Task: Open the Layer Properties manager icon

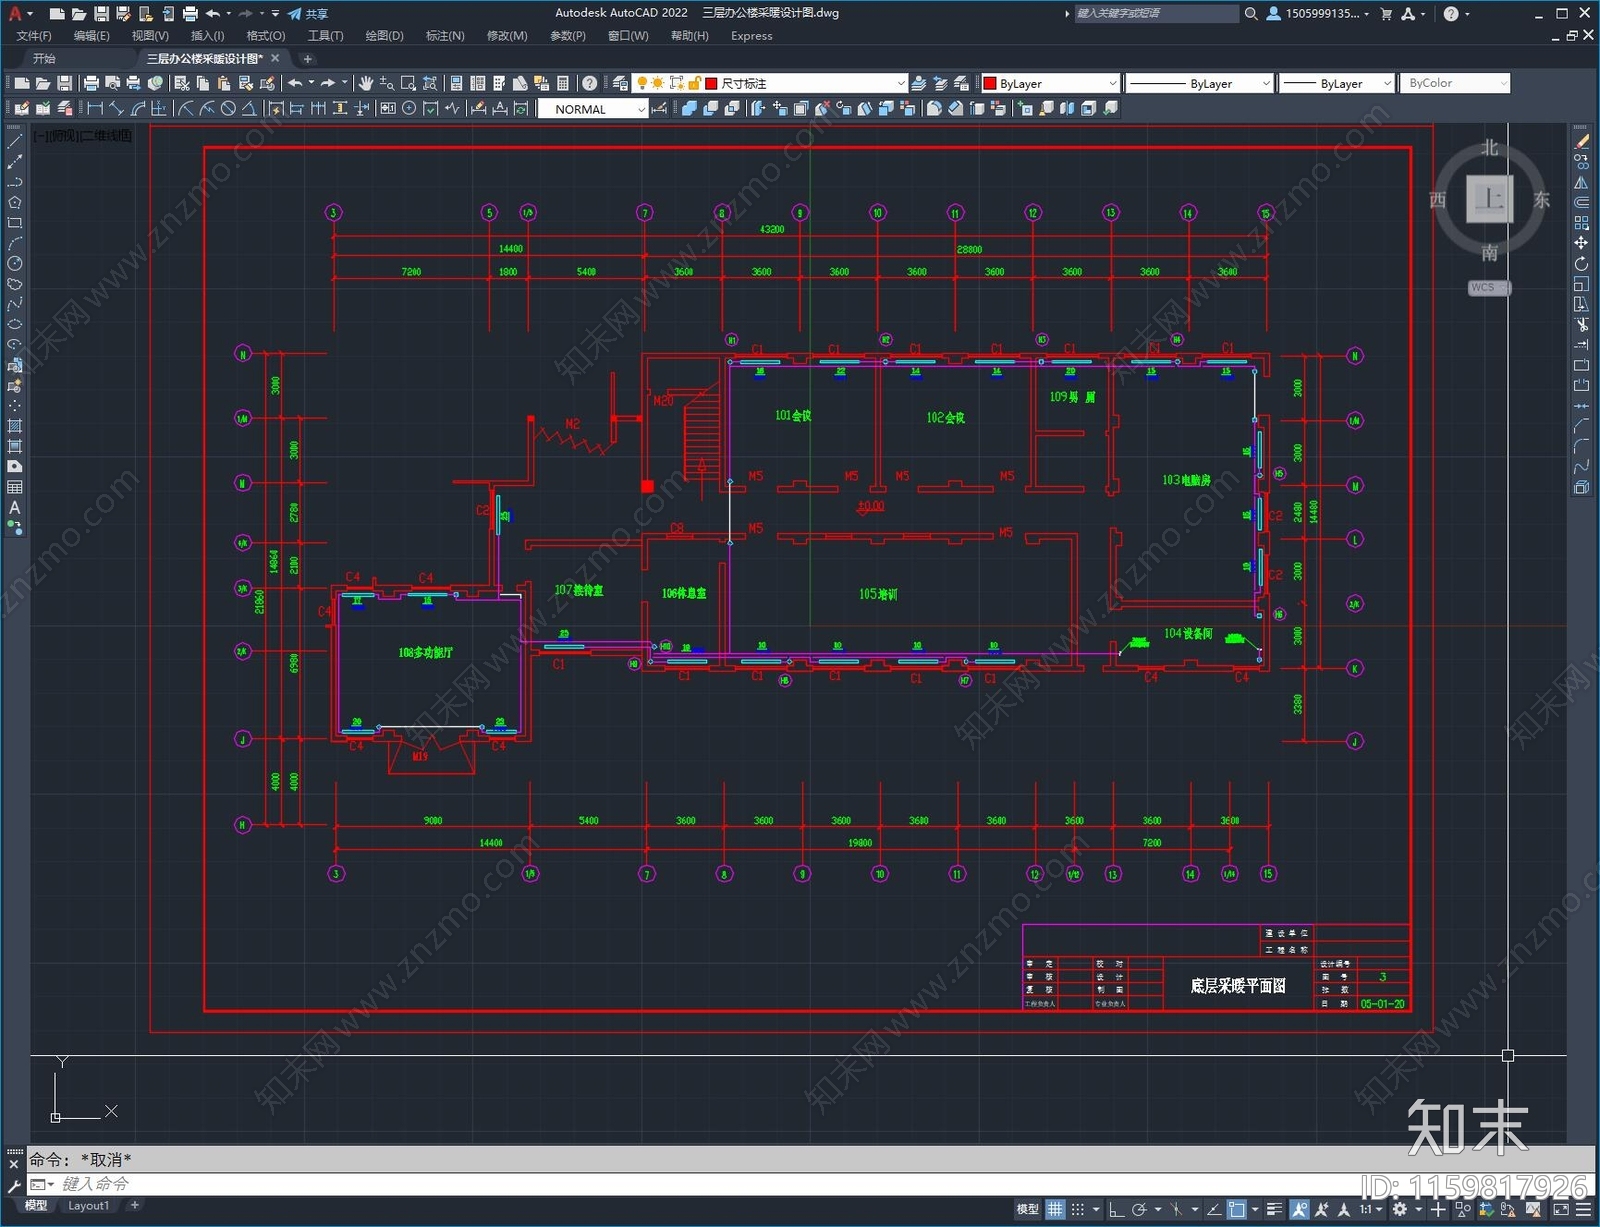Action: coord(620,83)
